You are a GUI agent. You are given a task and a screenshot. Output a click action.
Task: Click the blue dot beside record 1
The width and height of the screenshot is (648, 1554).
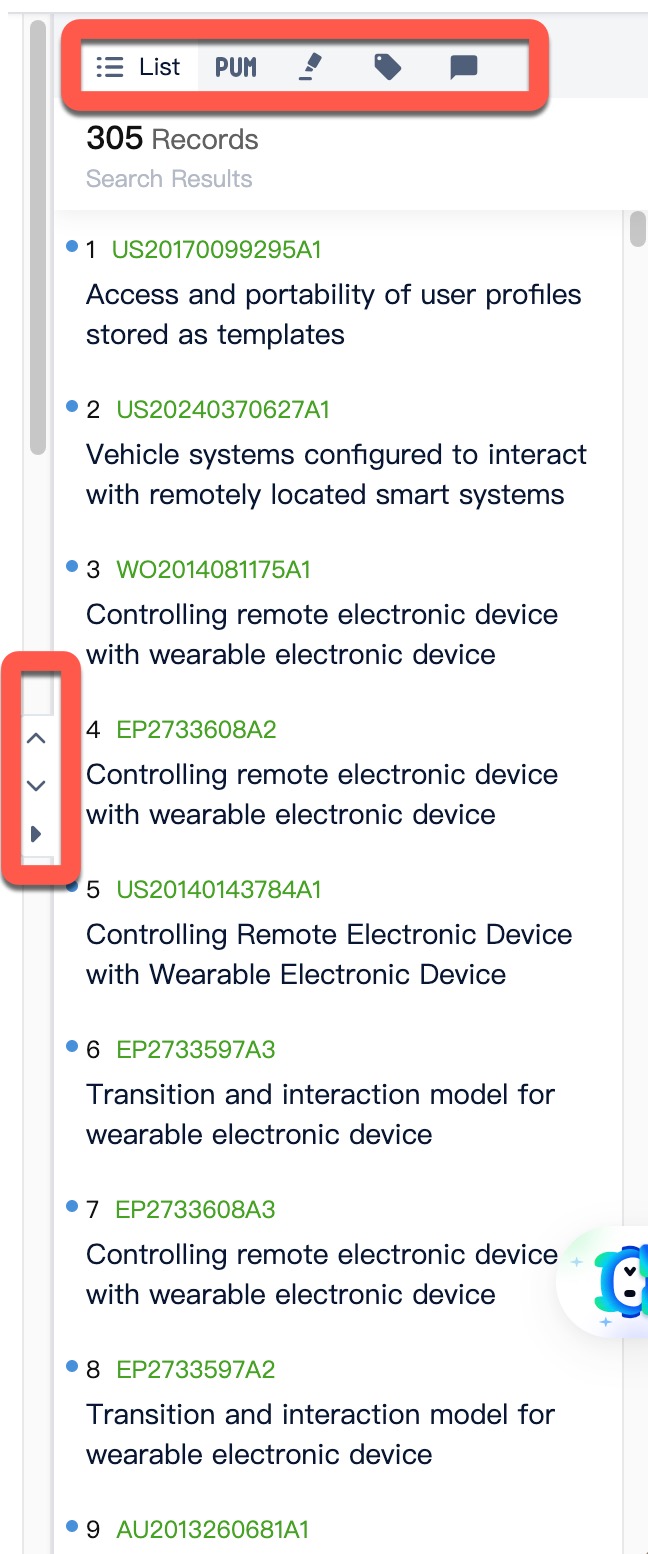click(72, 245)
